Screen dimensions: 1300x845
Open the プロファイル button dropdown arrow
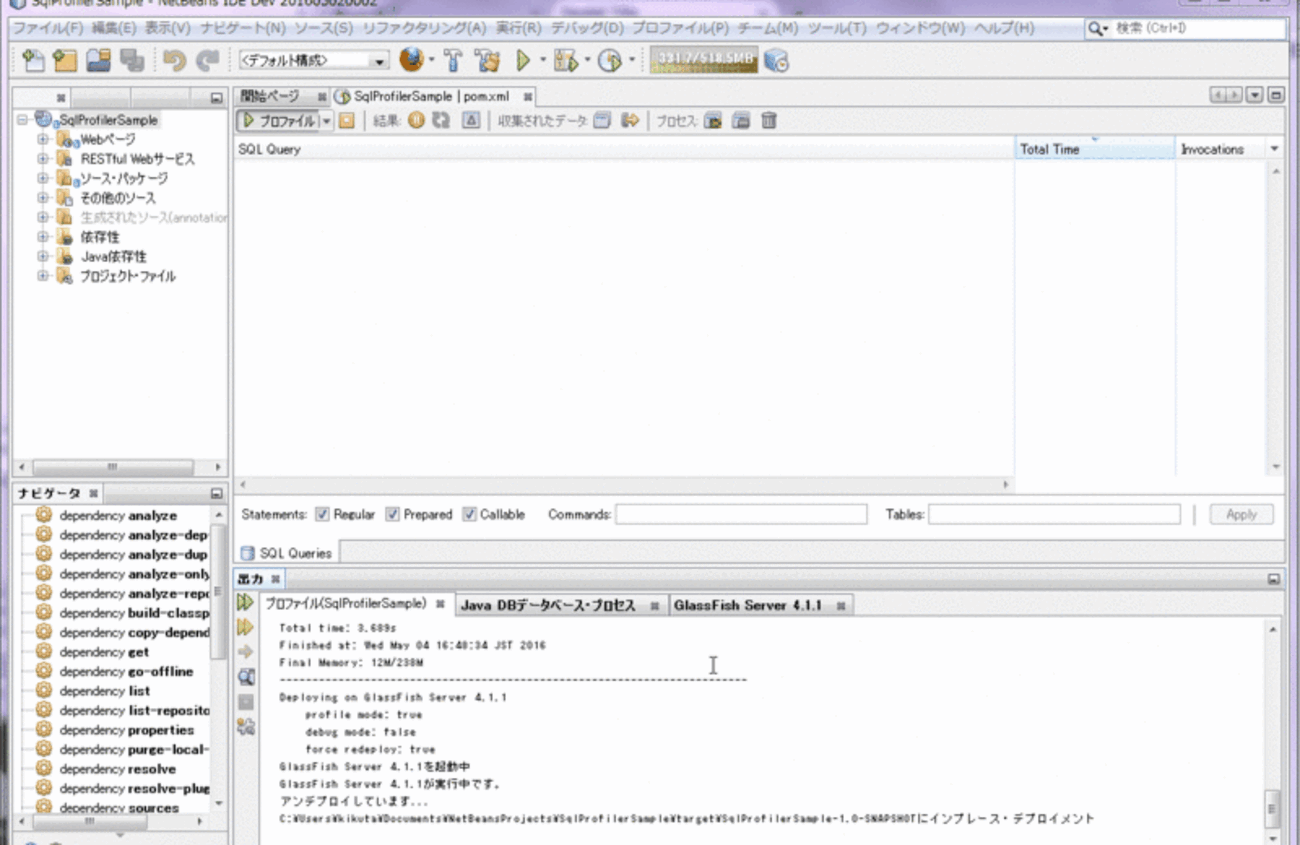point(326,121)
